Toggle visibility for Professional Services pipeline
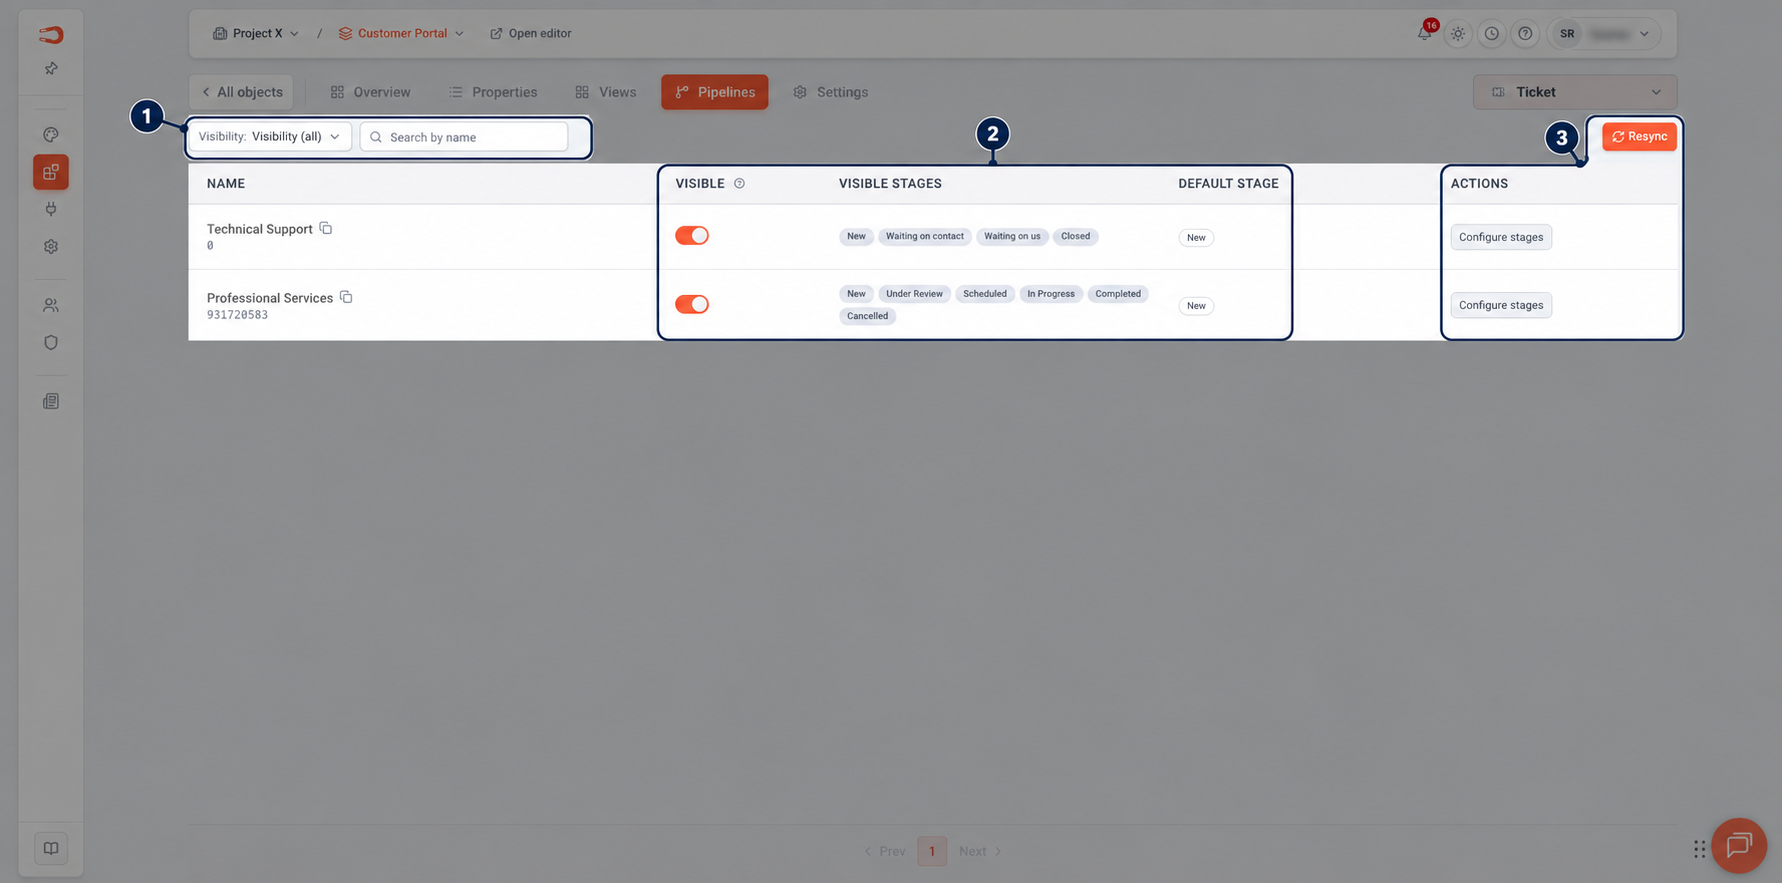Image resolution: width=1782 pixels, height=883 pixels. coord(692,304)
